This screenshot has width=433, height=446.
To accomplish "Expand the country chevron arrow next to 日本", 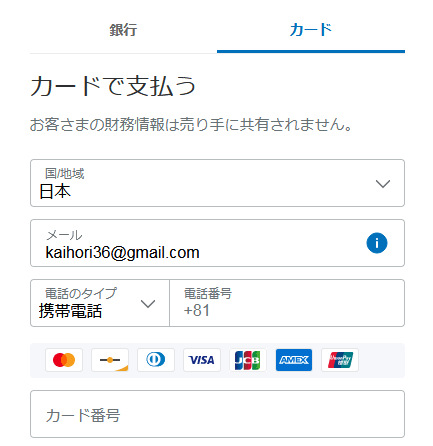I will tap(383, 184).
